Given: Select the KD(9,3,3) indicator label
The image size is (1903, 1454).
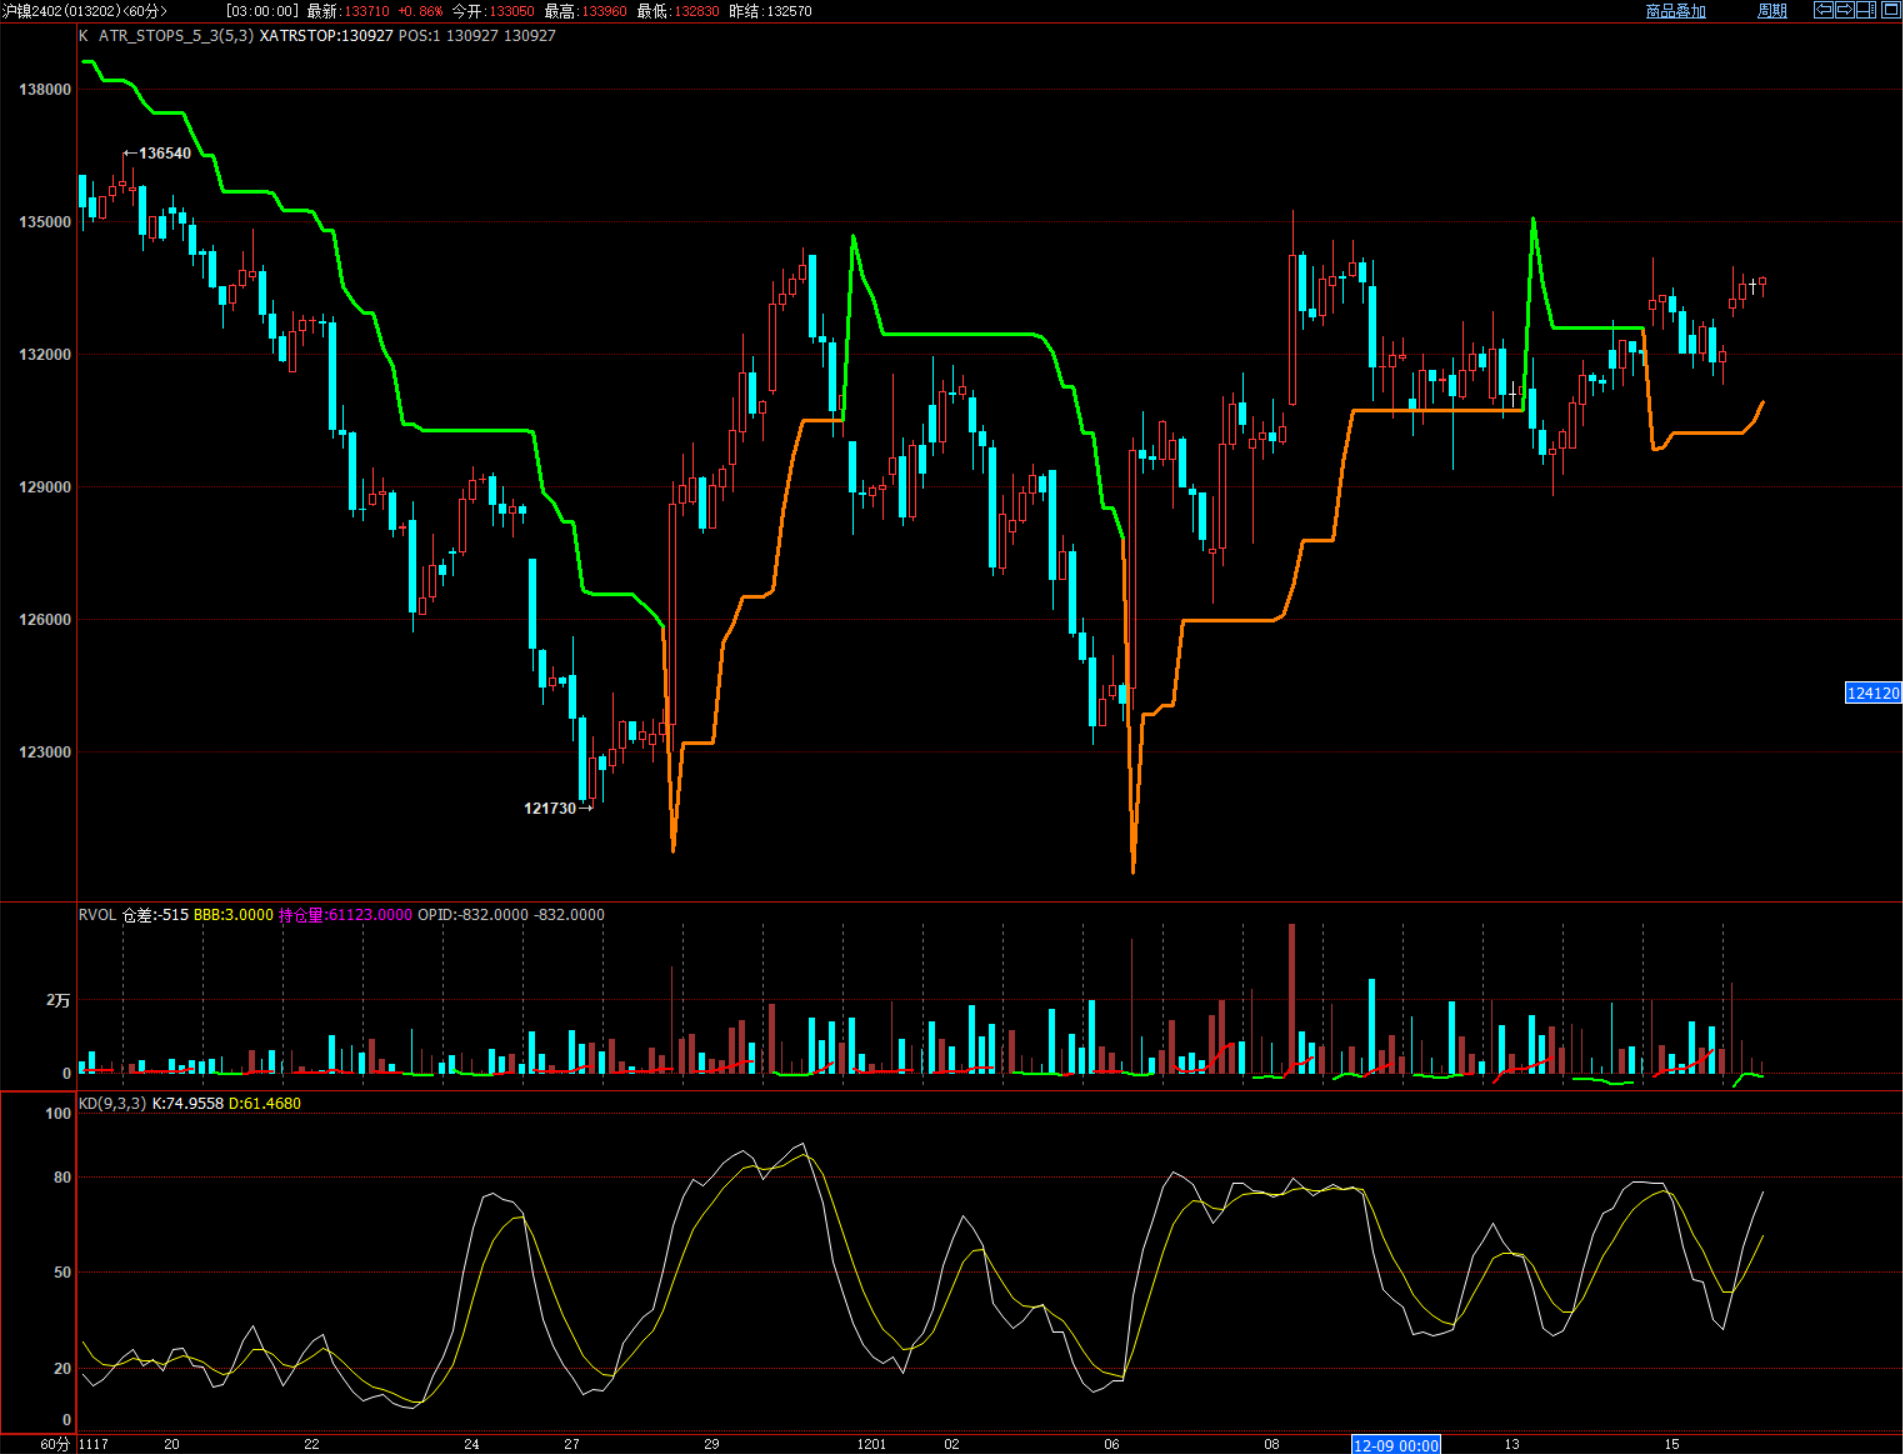Looking at the screenshot, I should click(x=112, y=1103).
